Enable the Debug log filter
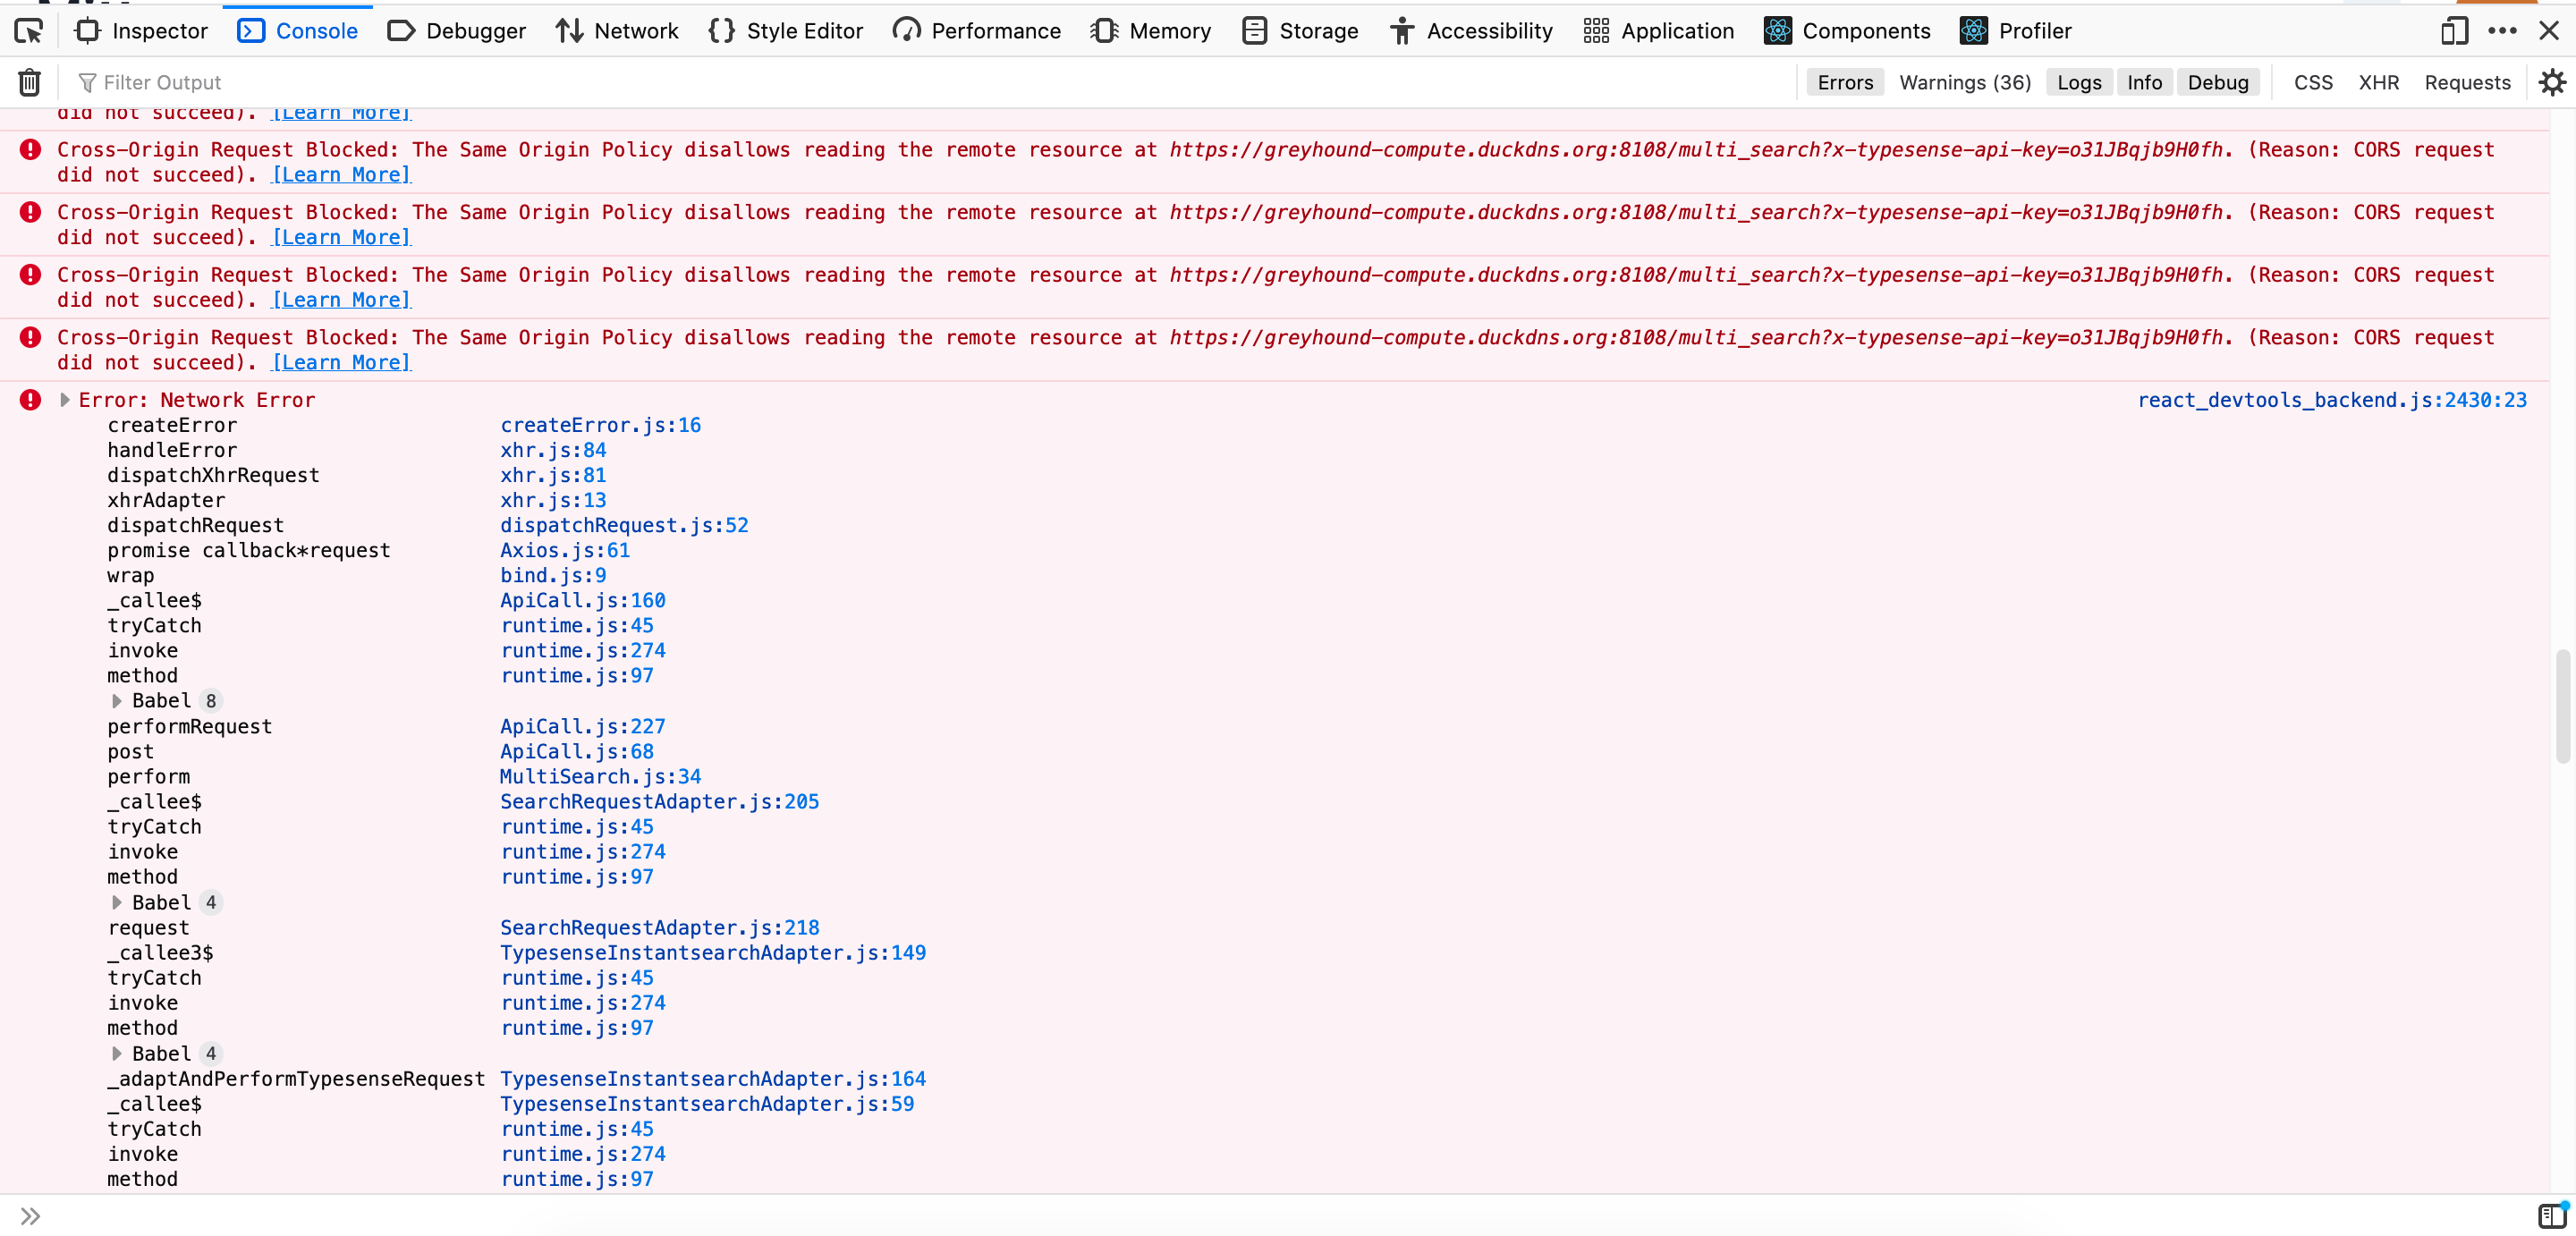Image resolution: width=2576 pixels, height=1236 pixels. point(2218,82)
